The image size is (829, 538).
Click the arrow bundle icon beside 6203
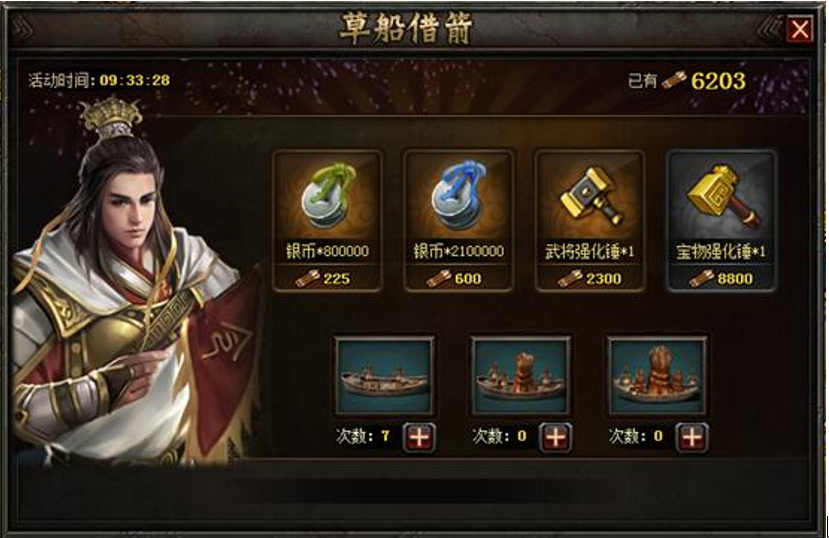pos(674,80)
